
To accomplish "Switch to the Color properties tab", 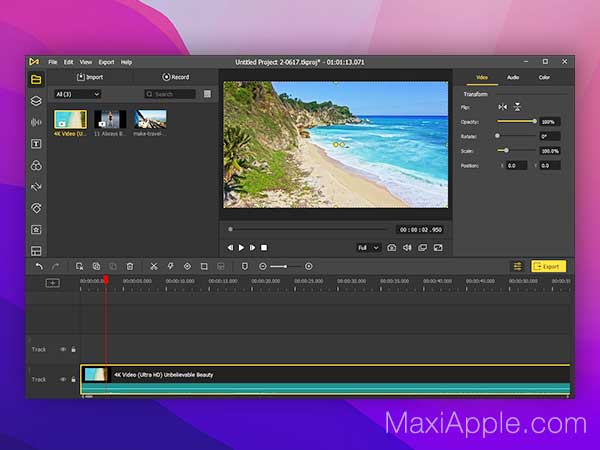I will click(544, 77).
